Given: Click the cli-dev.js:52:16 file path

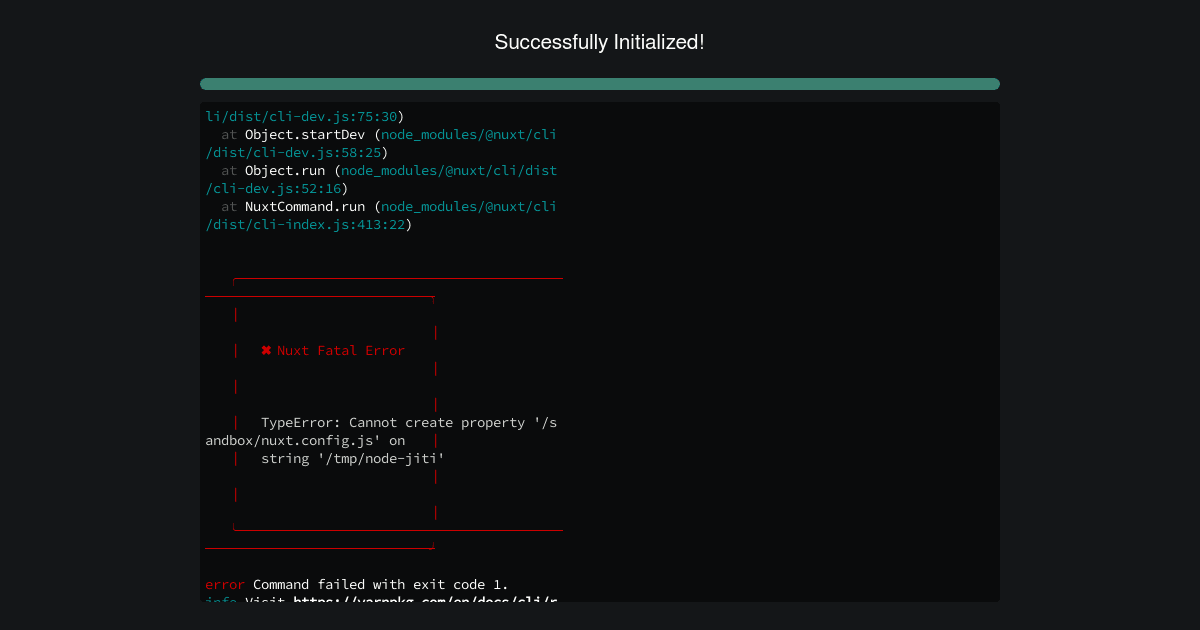Looking at the screenshot, I should coord(273,189).
